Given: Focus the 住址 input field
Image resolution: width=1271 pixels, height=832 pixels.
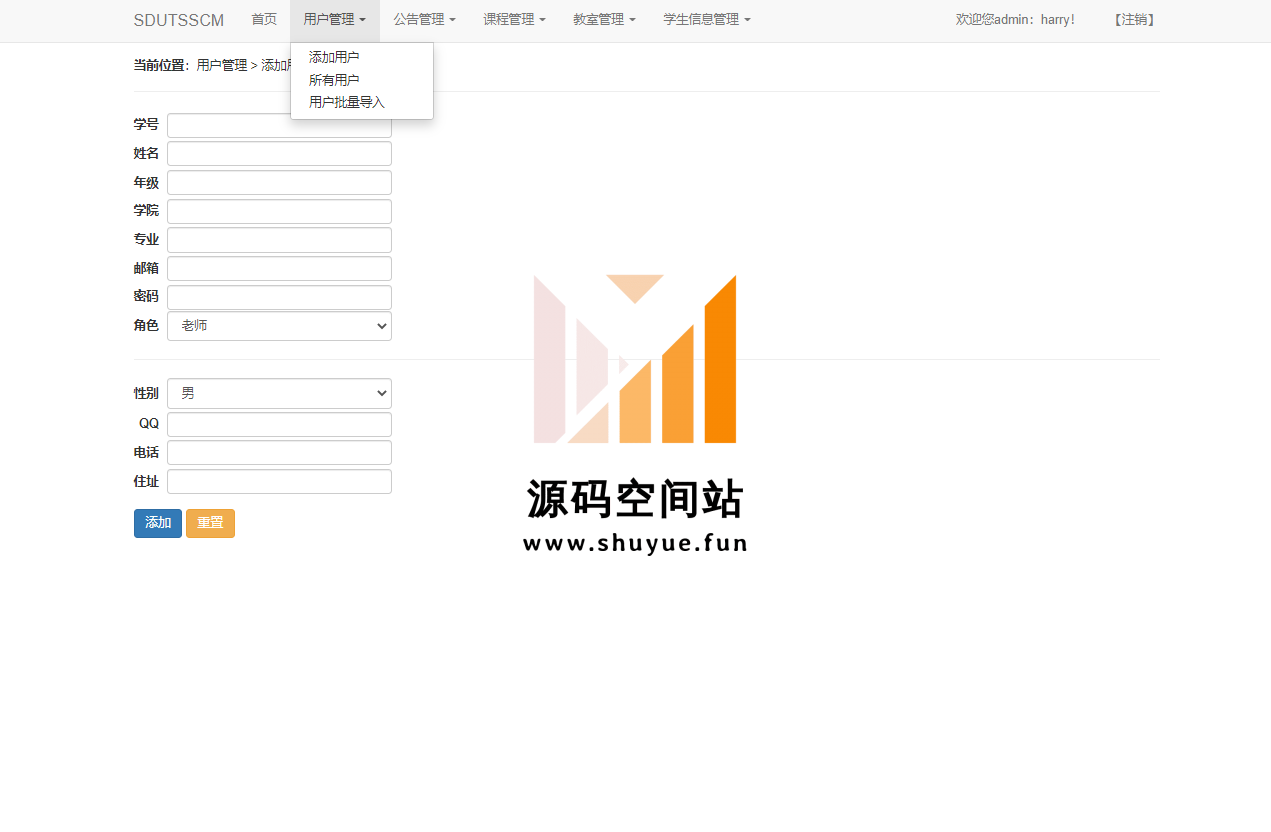Looking at the screenshot, I should pos(279,482).
